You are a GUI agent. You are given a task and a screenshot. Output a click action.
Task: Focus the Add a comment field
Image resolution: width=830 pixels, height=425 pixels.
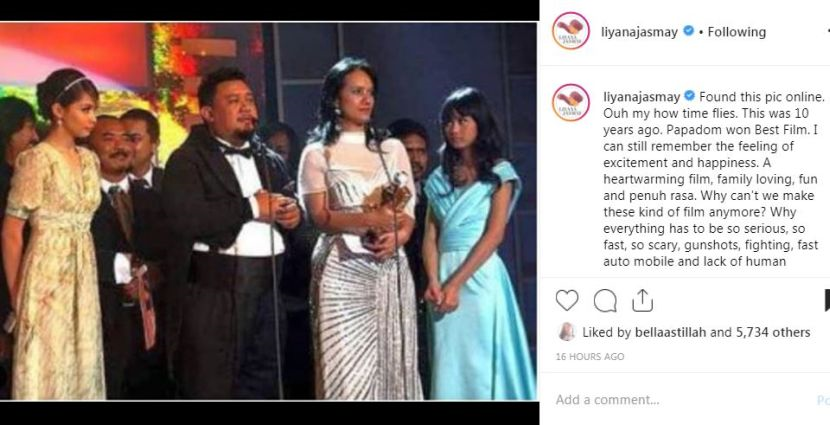point(683,400)
